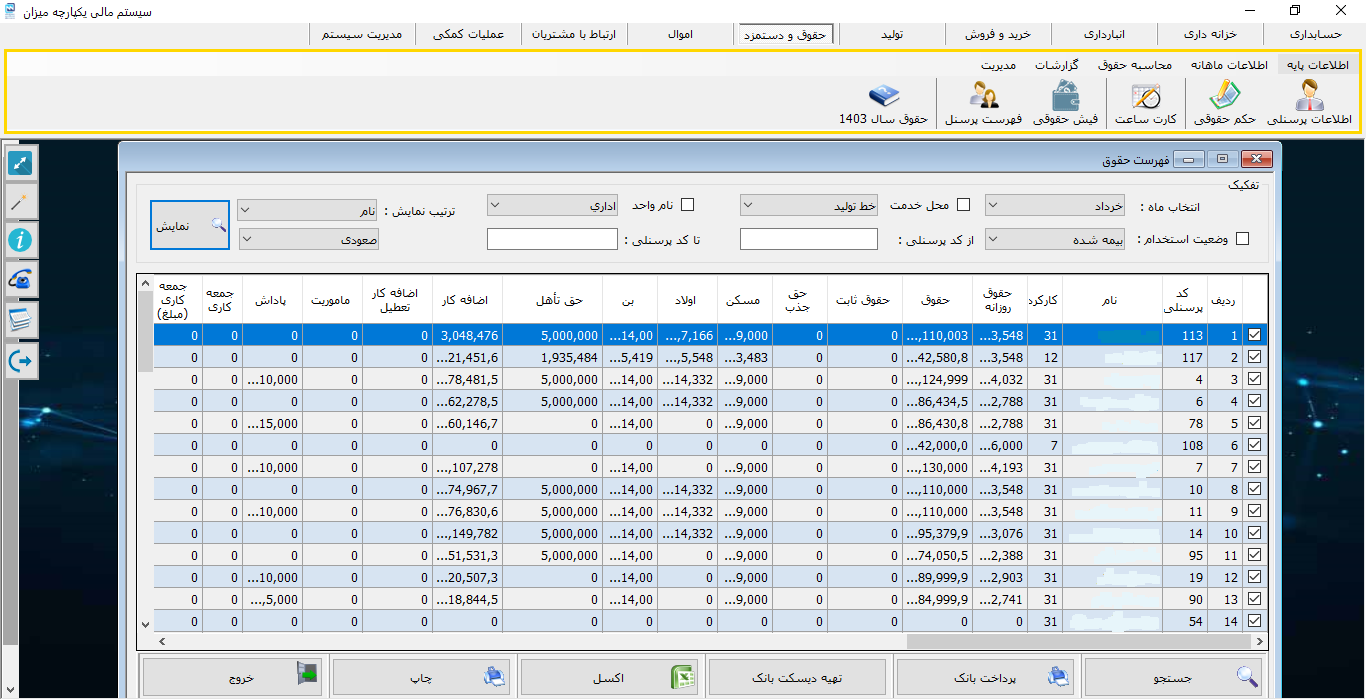1366x699 pixels.
Task: Click the blue info icon in sidebar
Action: (21, 240)
